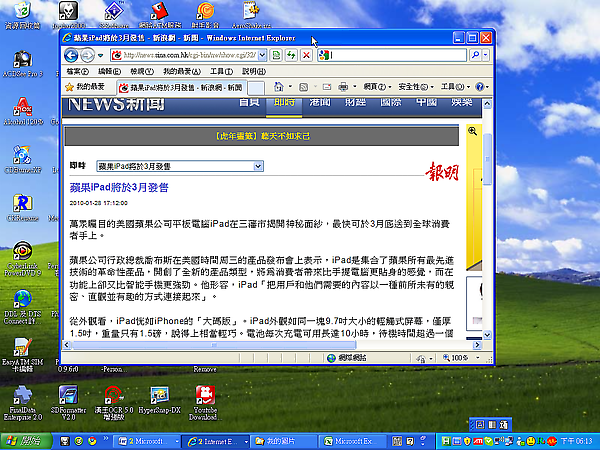Open the 編輯(E) menu
The image size is (600, 450).
(x=109, y=72)
